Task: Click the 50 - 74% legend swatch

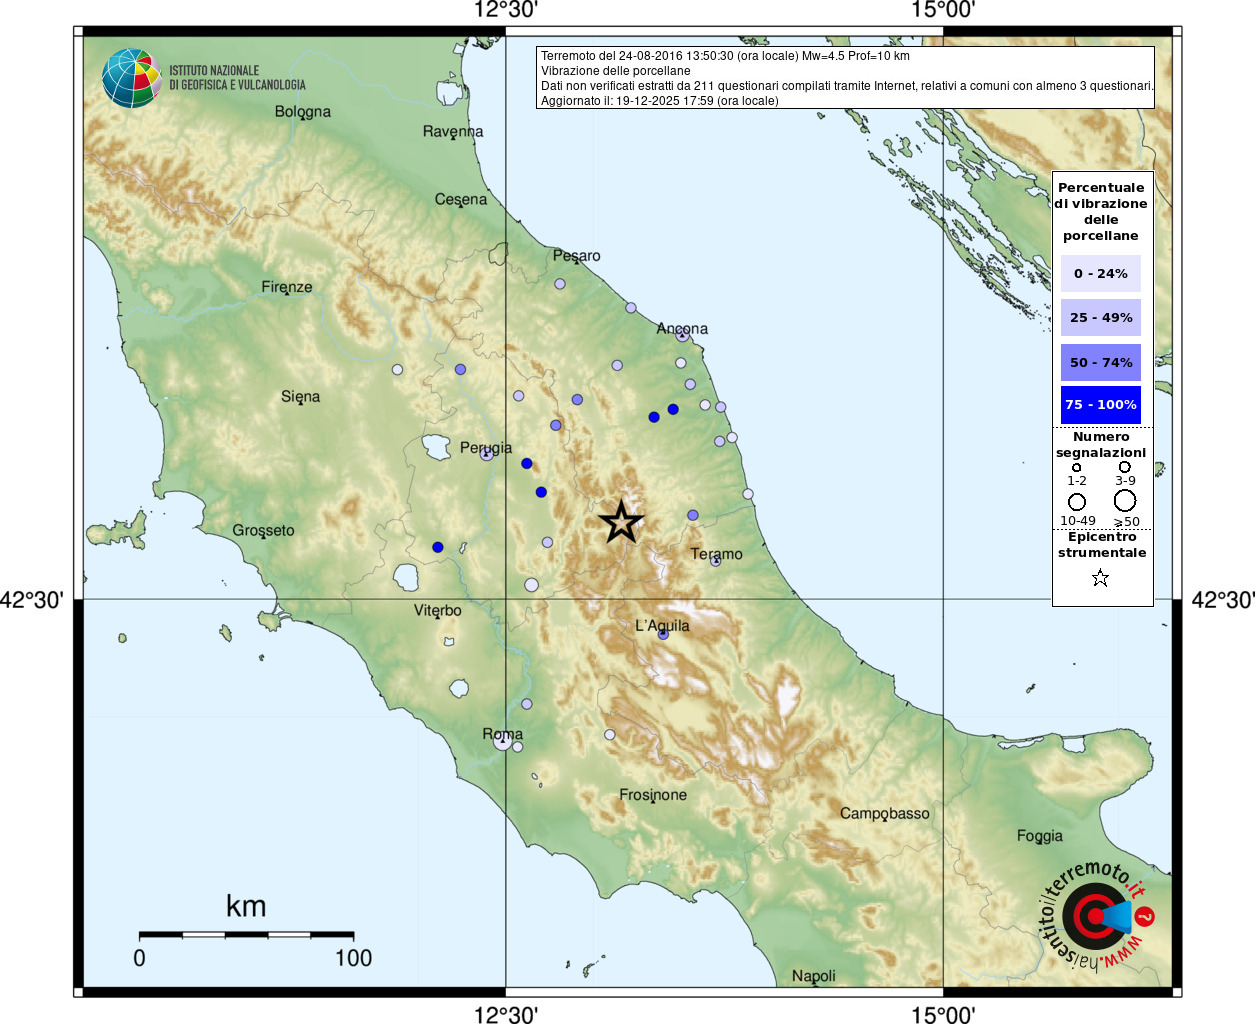Action: point(1100,362)
